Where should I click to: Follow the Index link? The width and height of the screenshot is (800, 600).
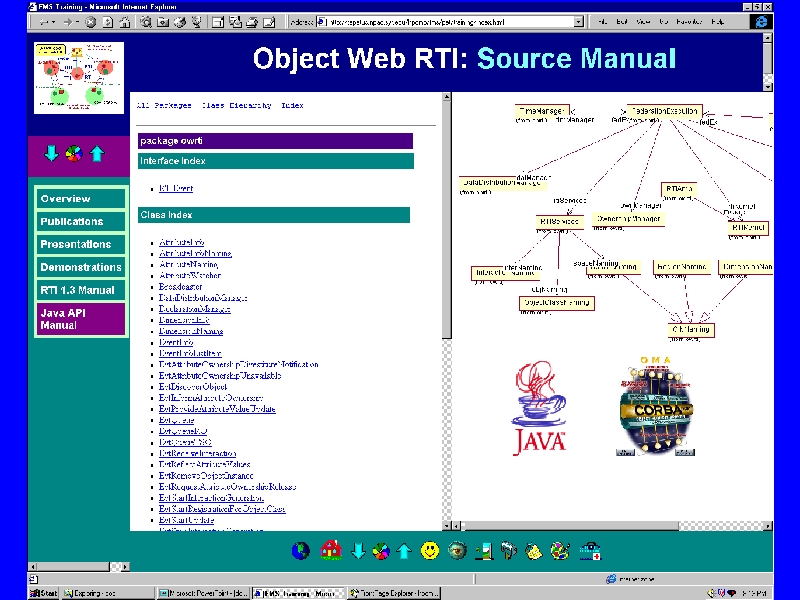[x=292, y=106]
